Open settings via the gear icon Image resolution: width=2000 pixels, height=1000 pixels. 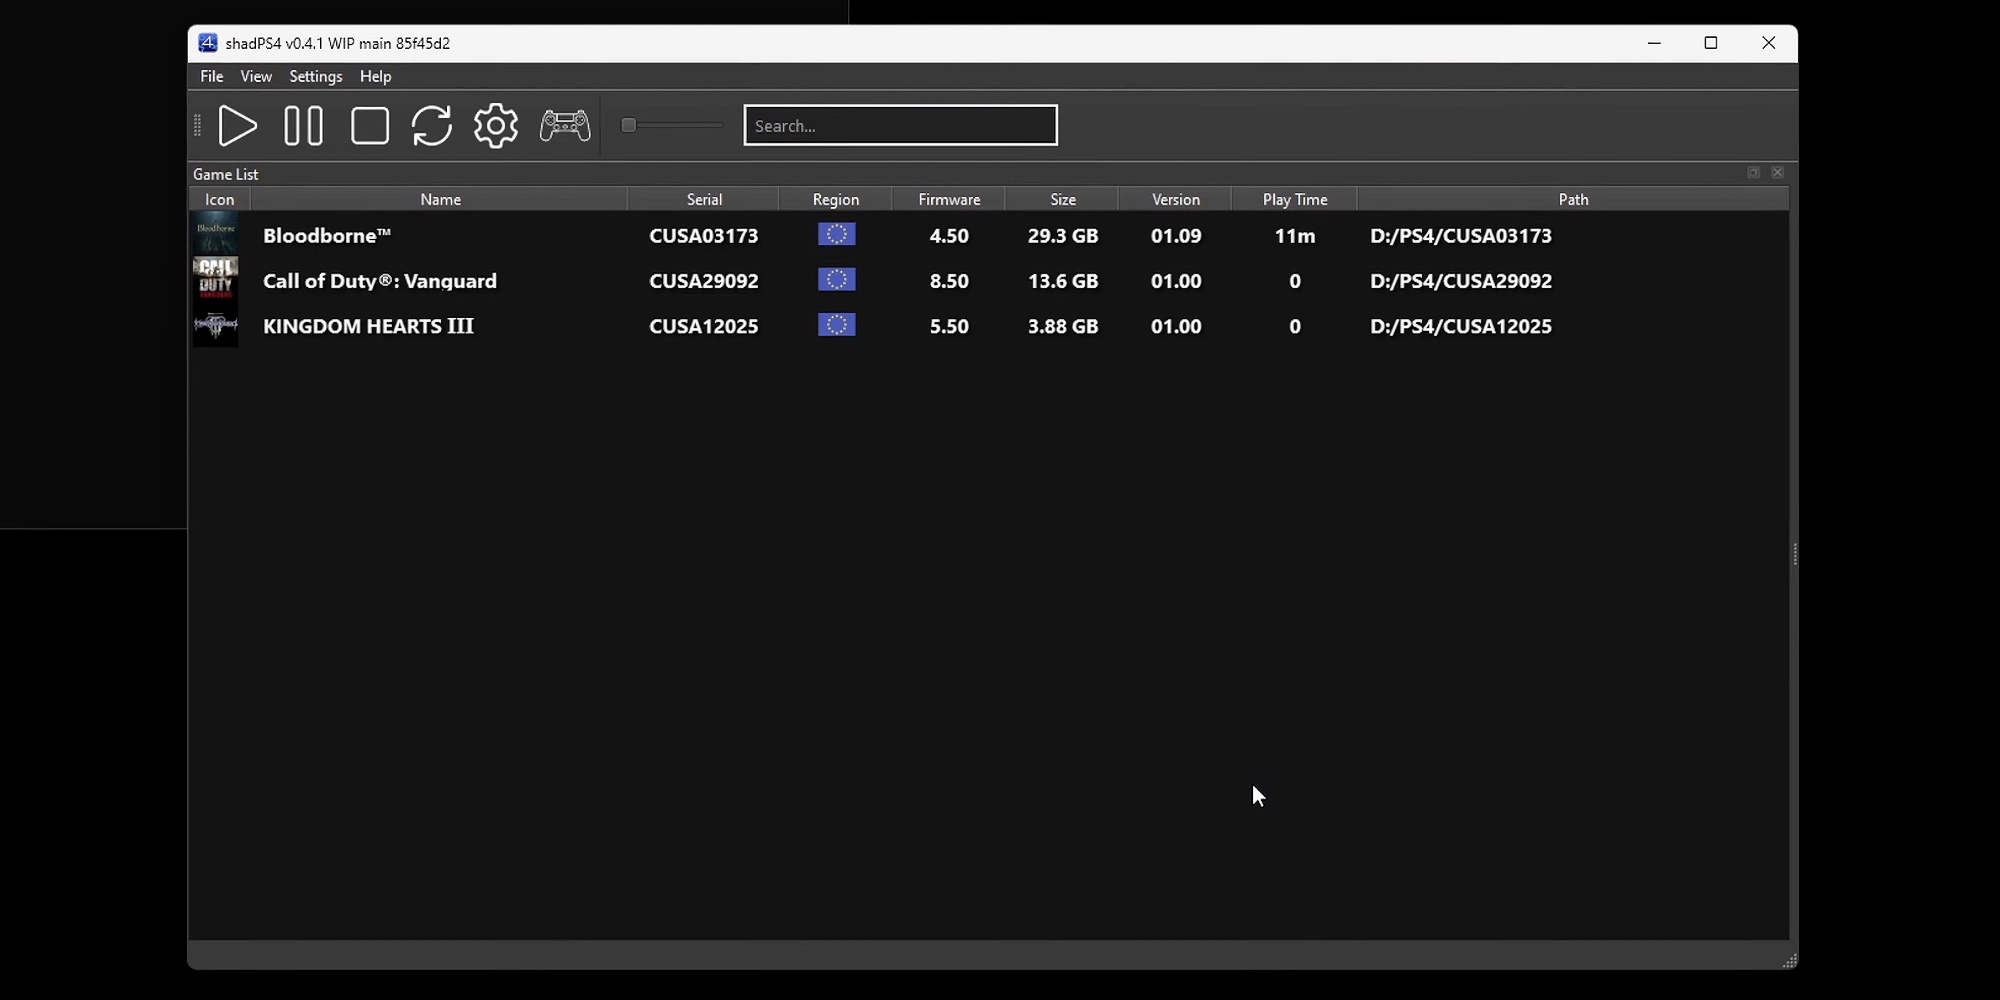pos(496,126)
